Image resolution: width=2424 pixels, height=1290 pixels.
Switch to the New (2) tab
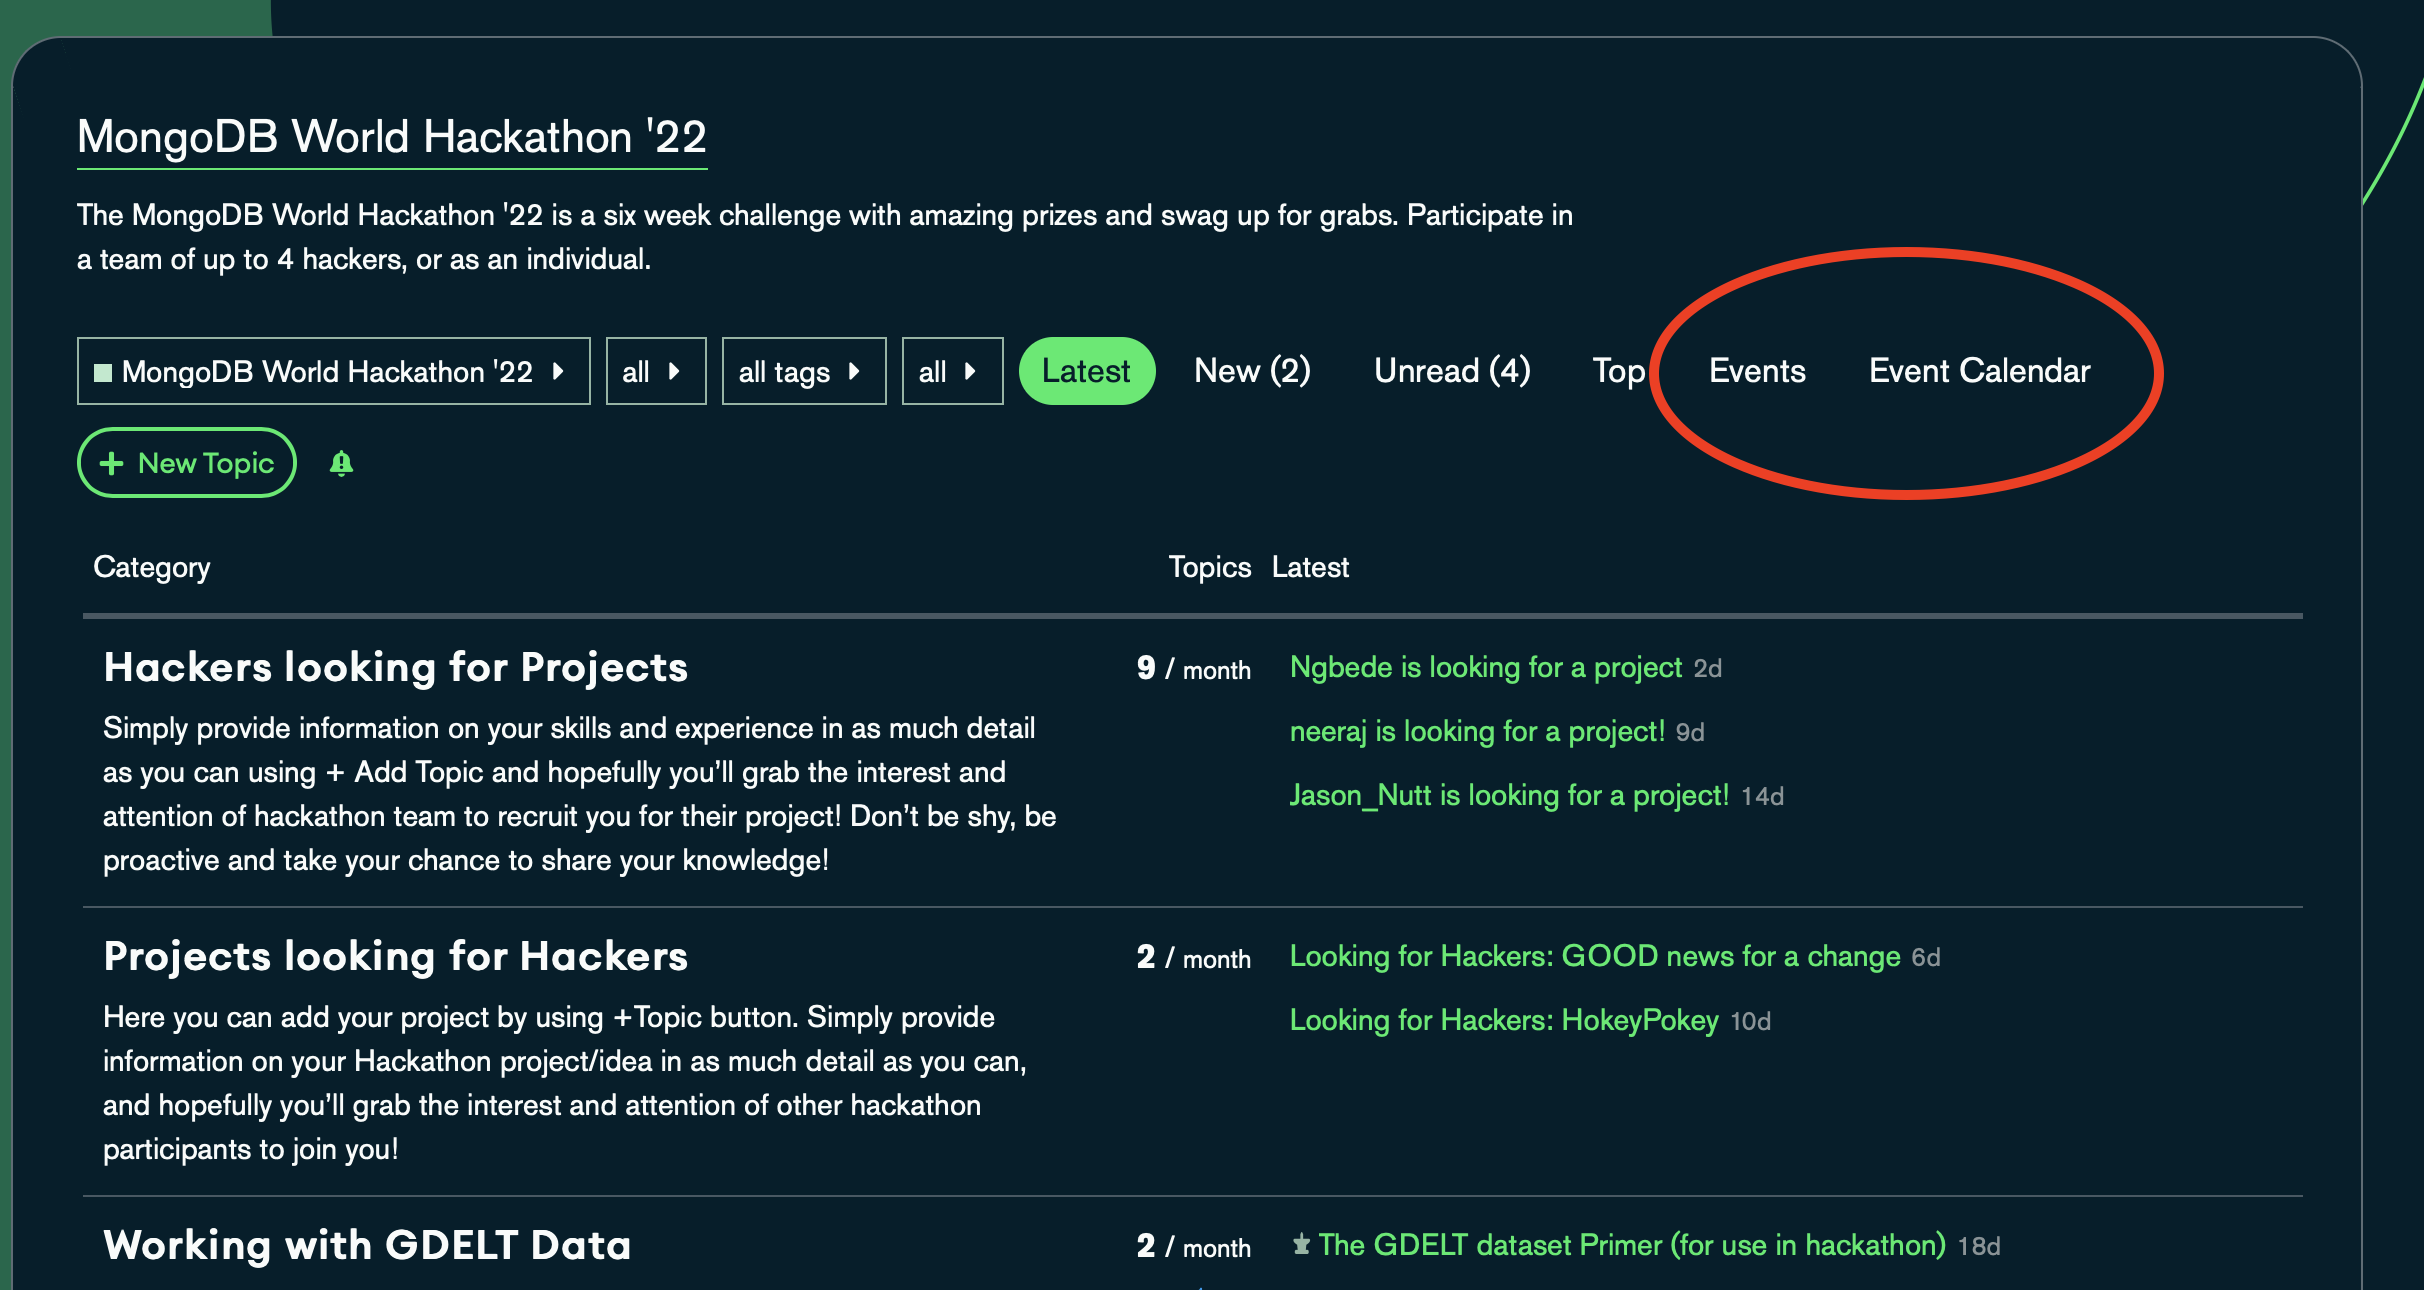1251,371
